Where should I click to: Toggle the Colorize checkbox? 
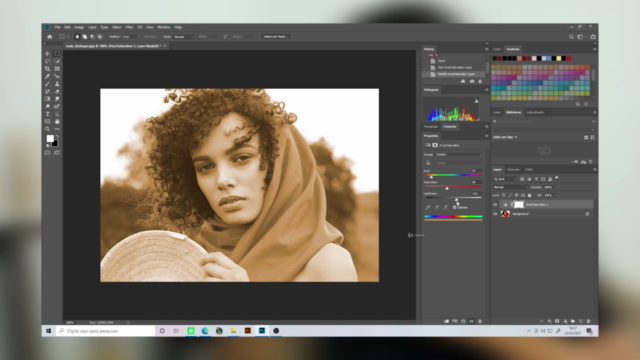point(454,208)
